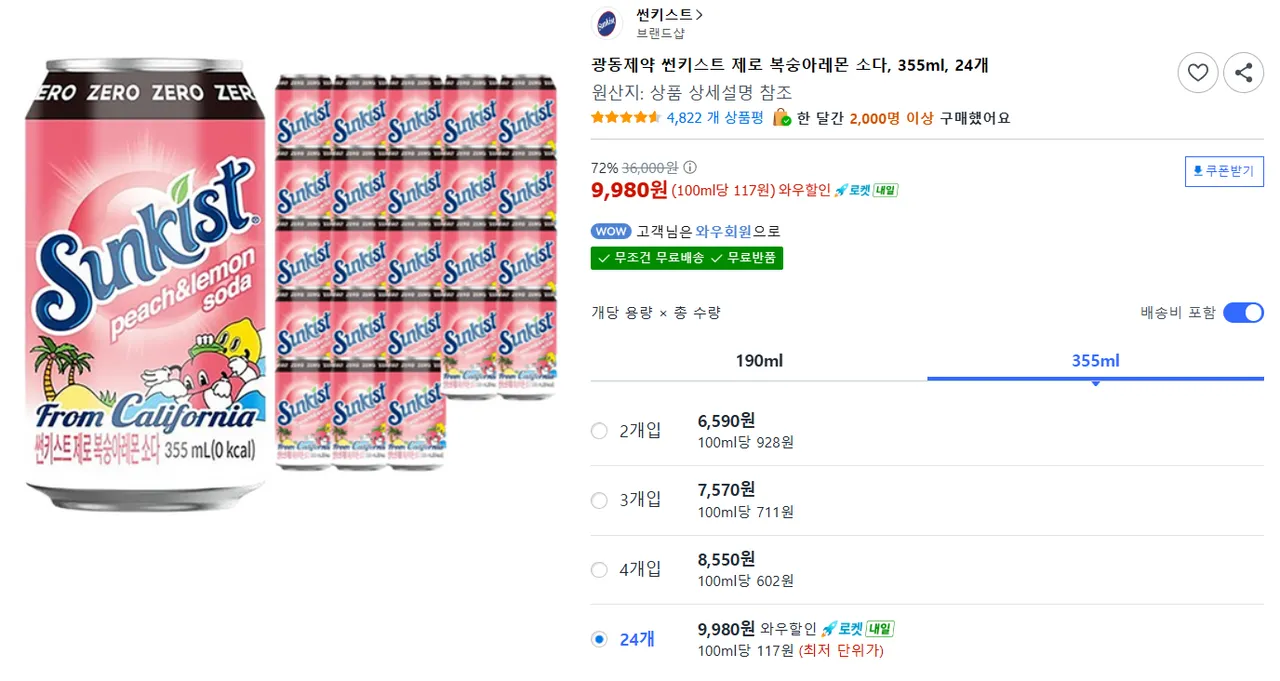This screenshot has width=1280, height=681.
Task: Click the heart wishlist icon
Action: pos(1197,72)
